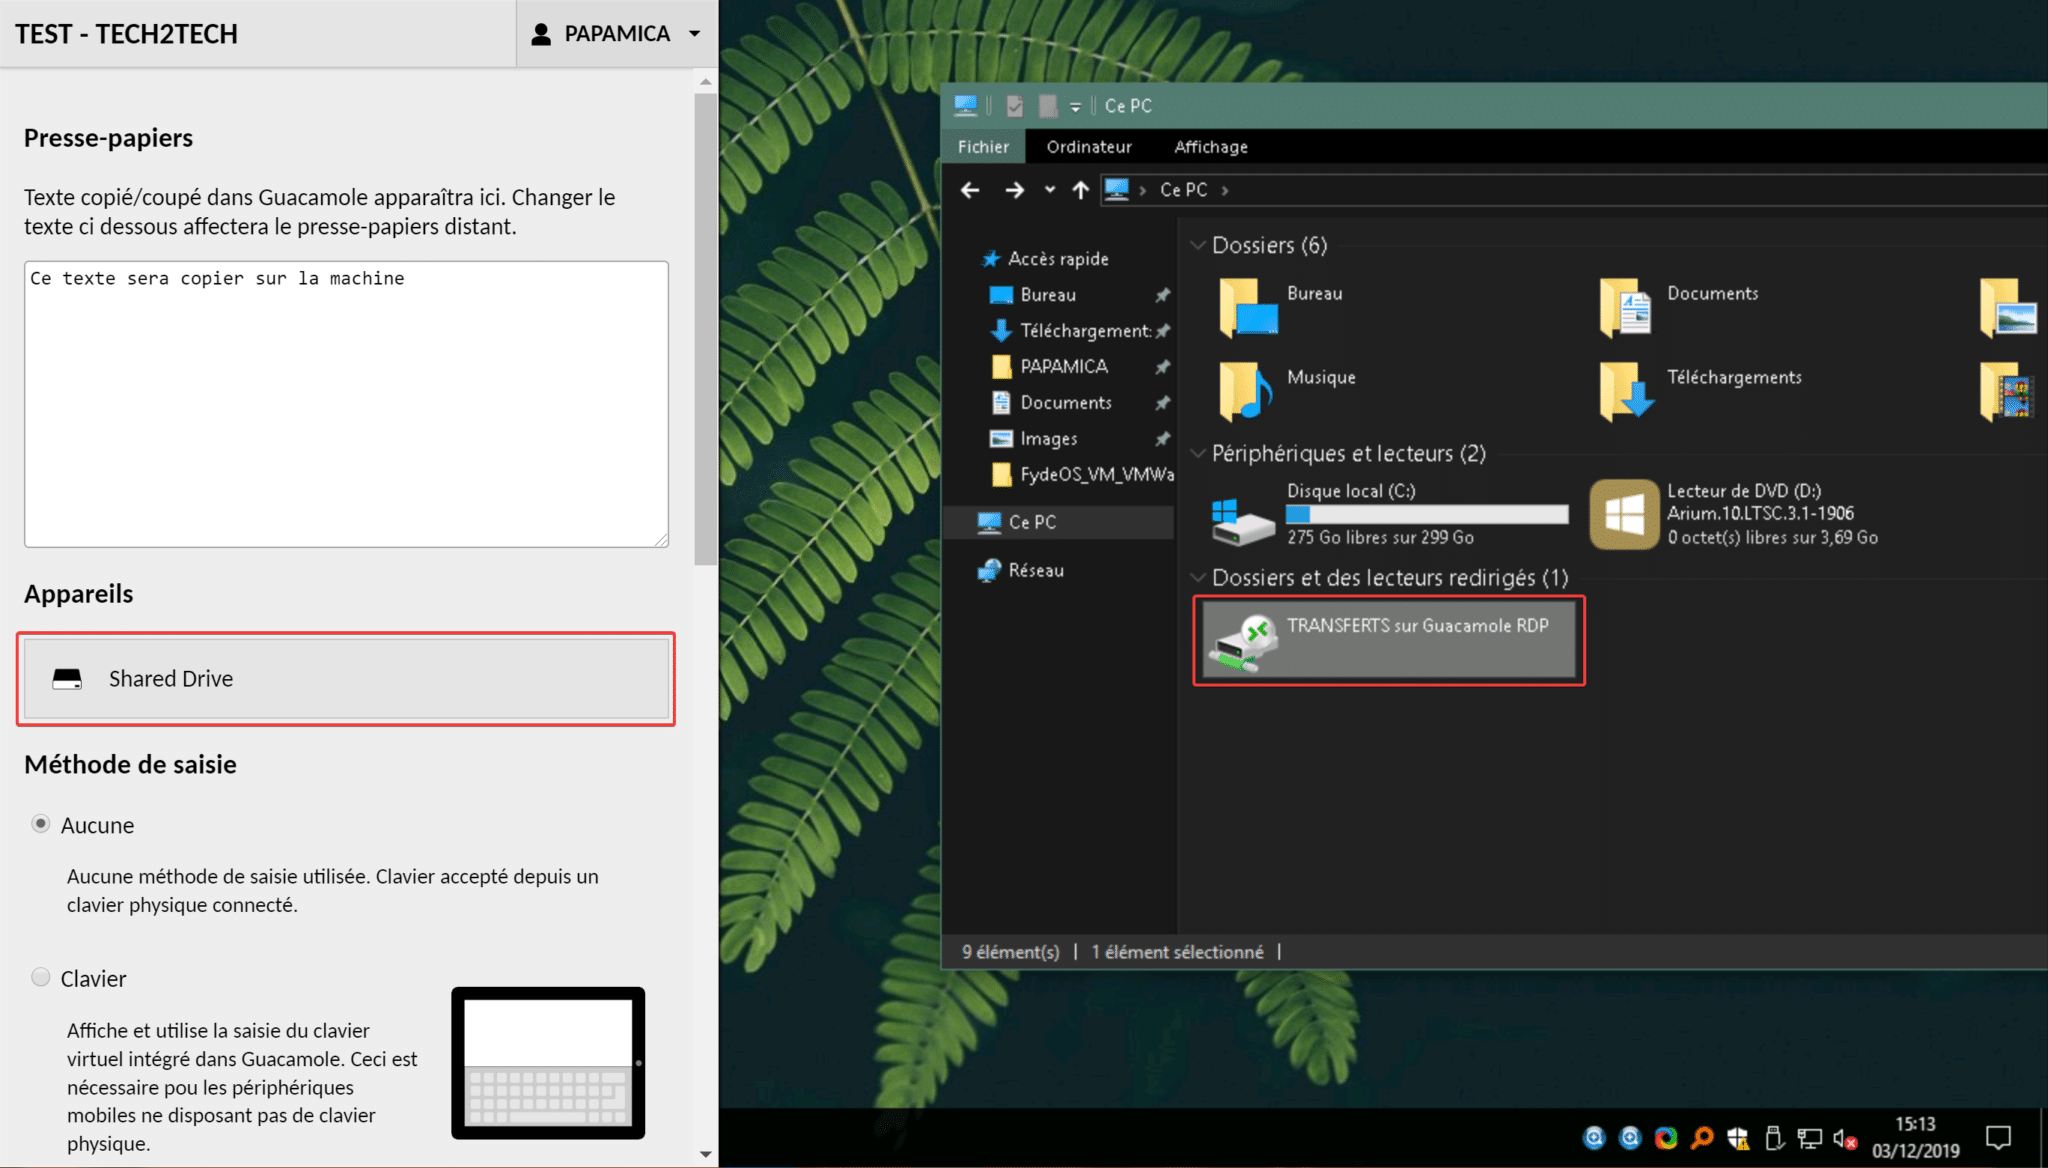Collapse Périphériques et lecteurs group
Screen dimensions: 2048x1168
1197,453
